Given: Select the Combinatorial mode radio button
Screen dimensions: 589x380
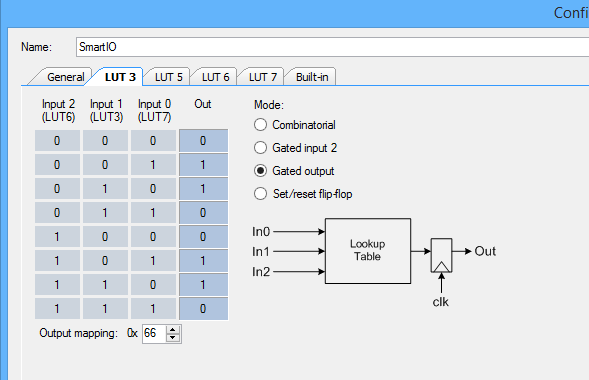Looking at the screenshot, I should tap(260, 125).
